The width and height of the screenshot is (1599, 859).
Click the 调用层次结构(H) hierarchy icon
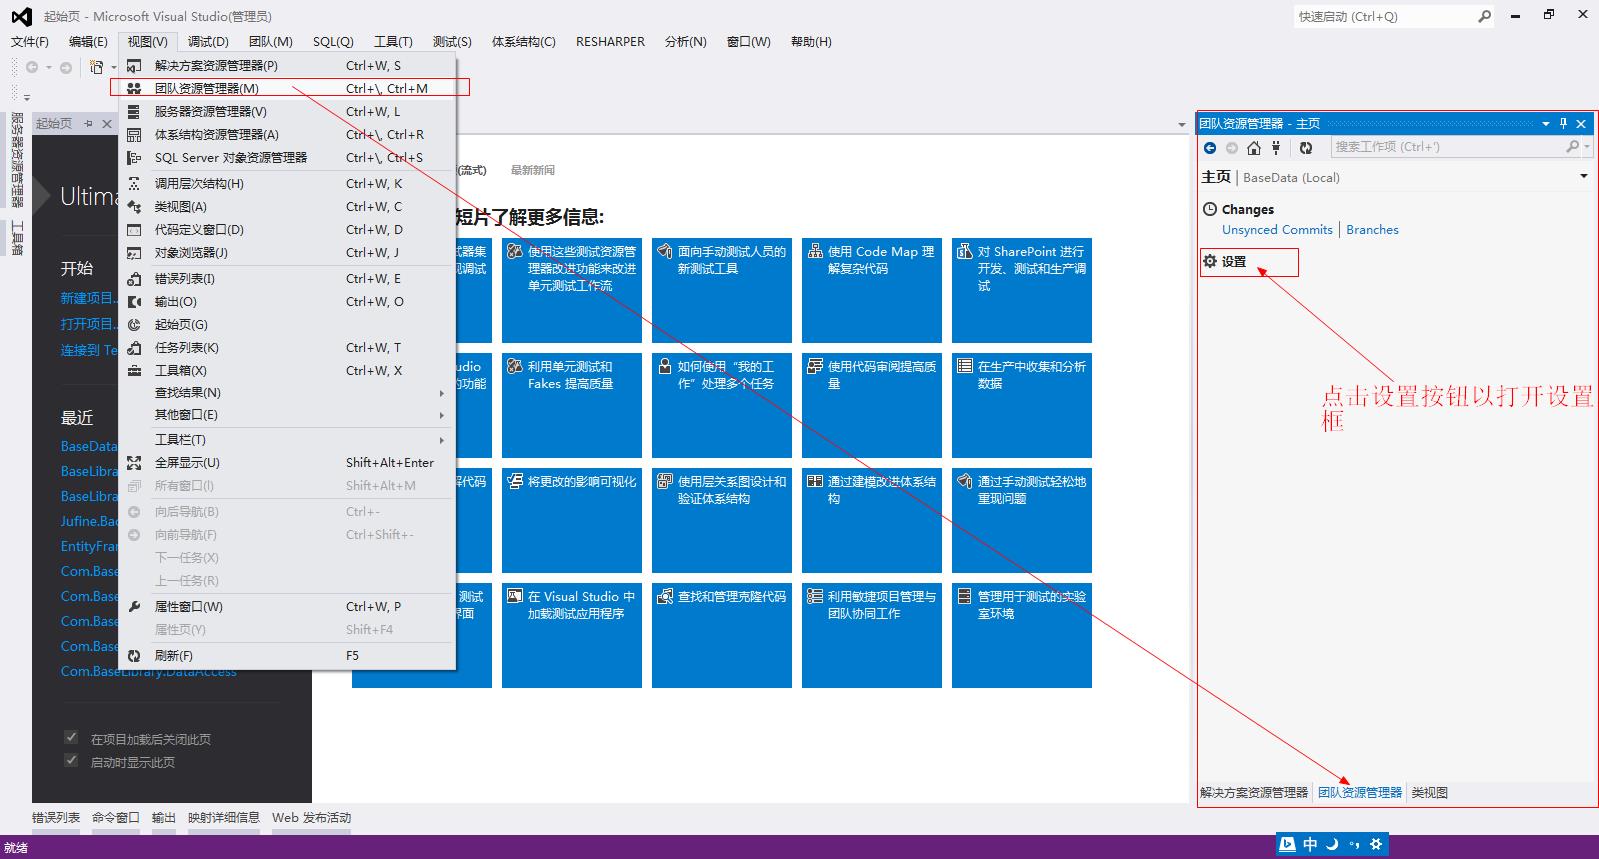pyautogui.click(x=134, y=184)
